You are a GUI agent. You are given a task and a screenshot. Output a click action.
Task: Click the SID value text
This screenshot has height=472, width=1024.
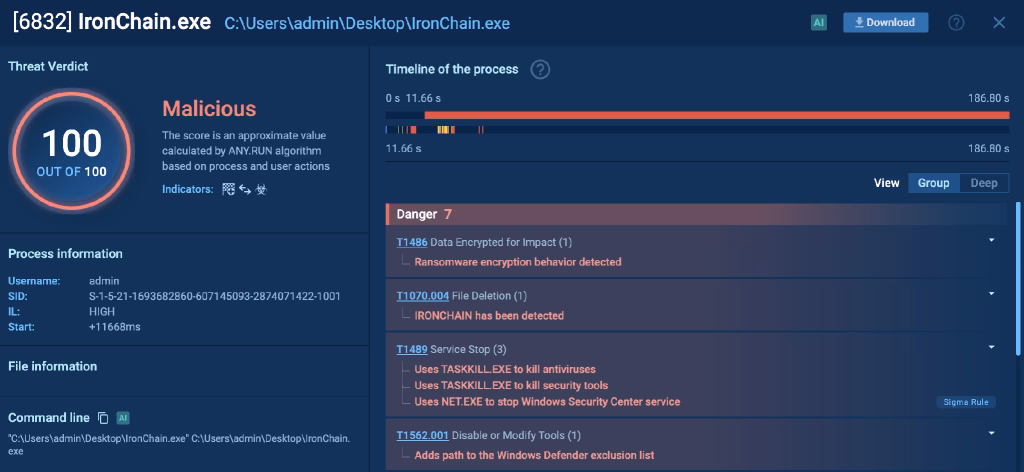215,296
